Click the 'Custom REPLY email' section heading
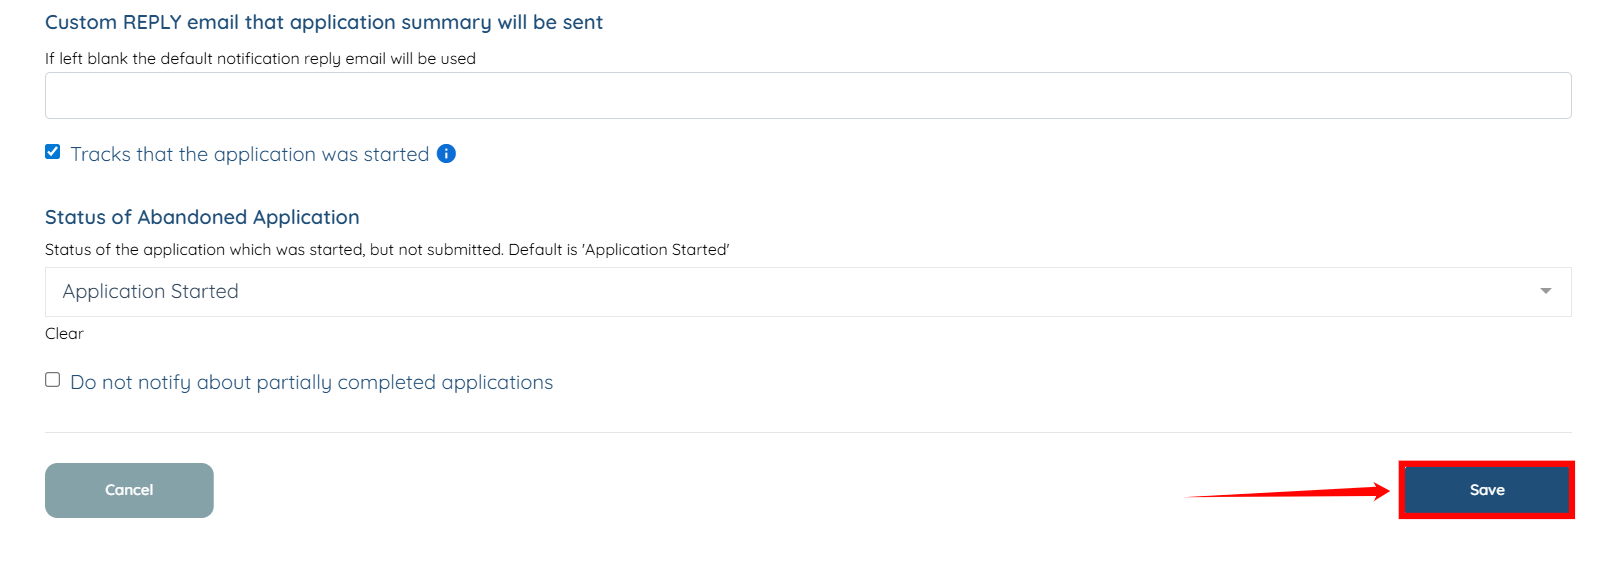Viewport: 1603px width, 572px height. [x=324, y=22]
